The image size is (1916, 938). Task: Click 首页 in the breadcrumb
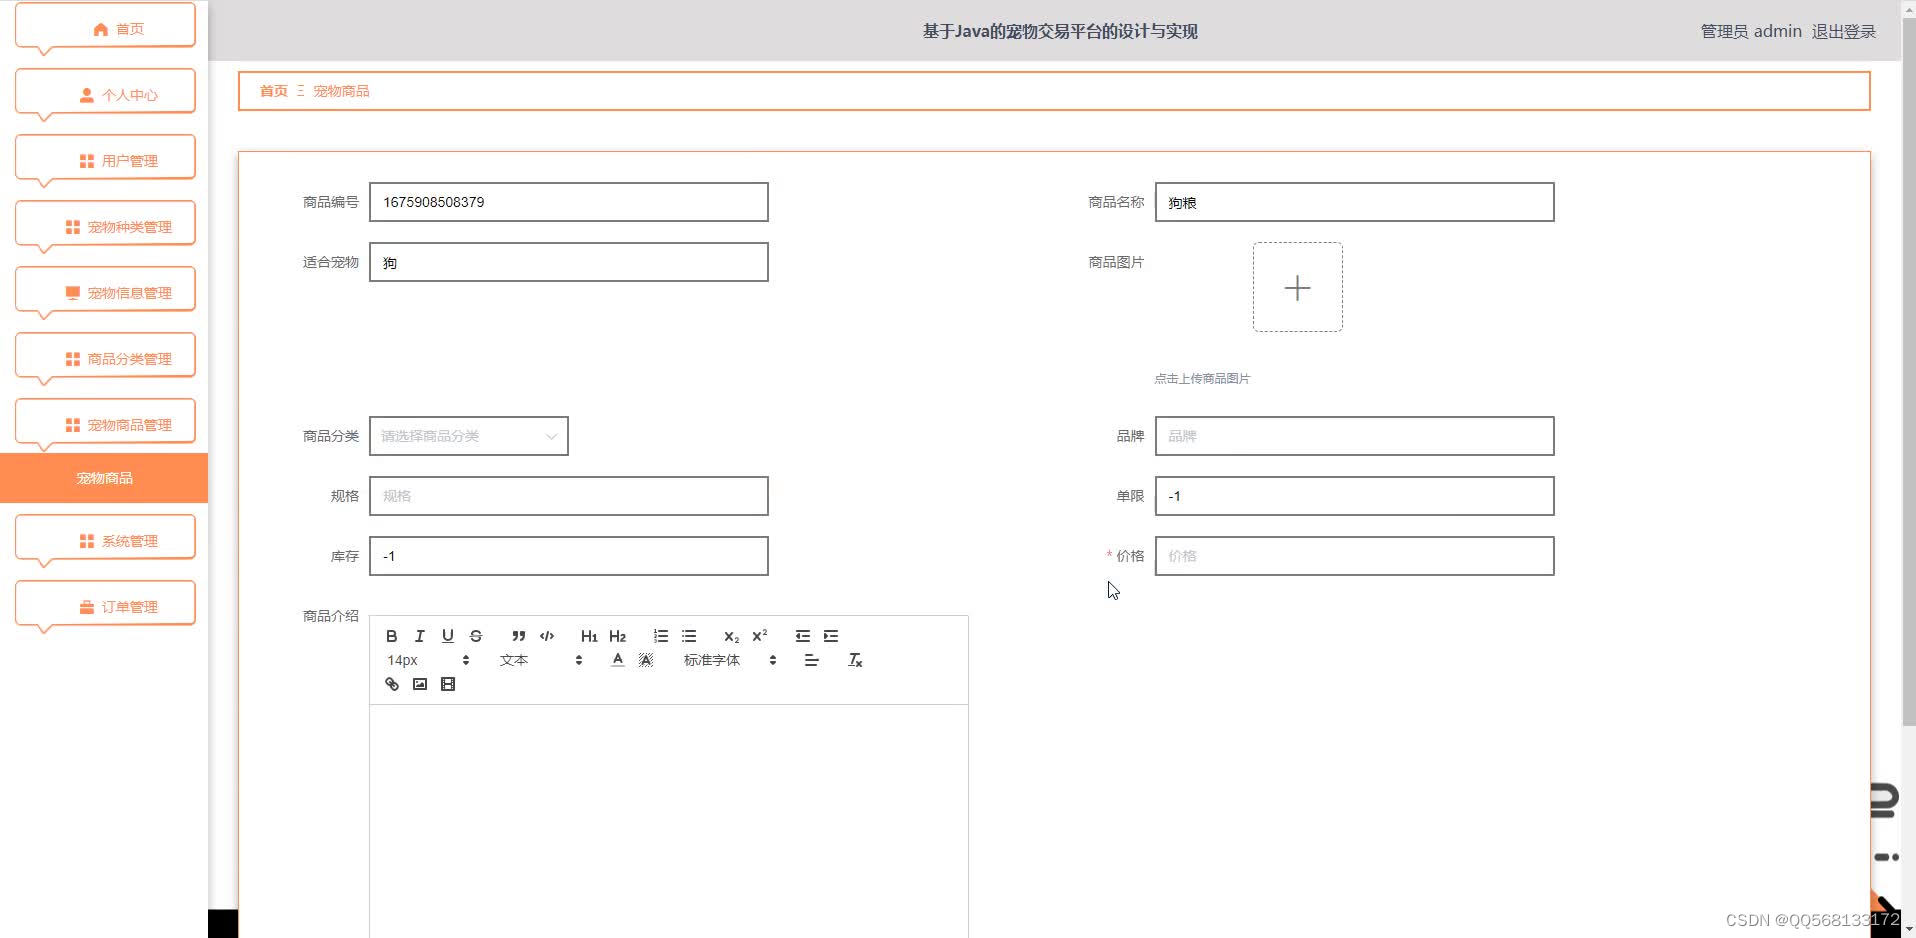pos(273,91)
